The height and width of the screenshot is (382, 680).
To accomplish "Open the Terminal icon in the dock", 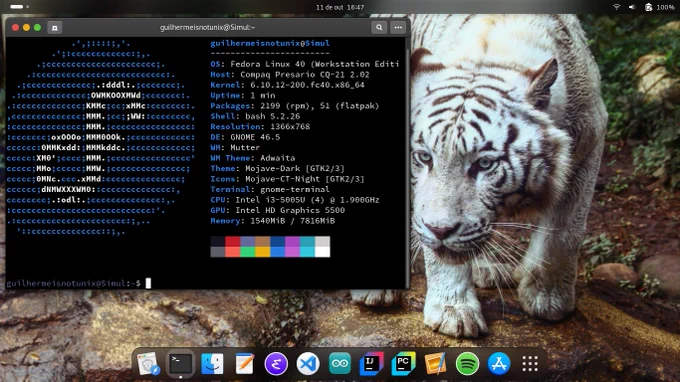I will (180, 364).
